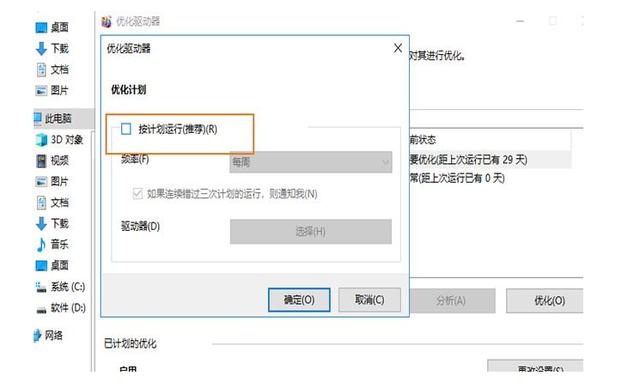Open the Videos (视频) folder icon
The height and width of the screenshot is (388, 640).
(41, 160)
